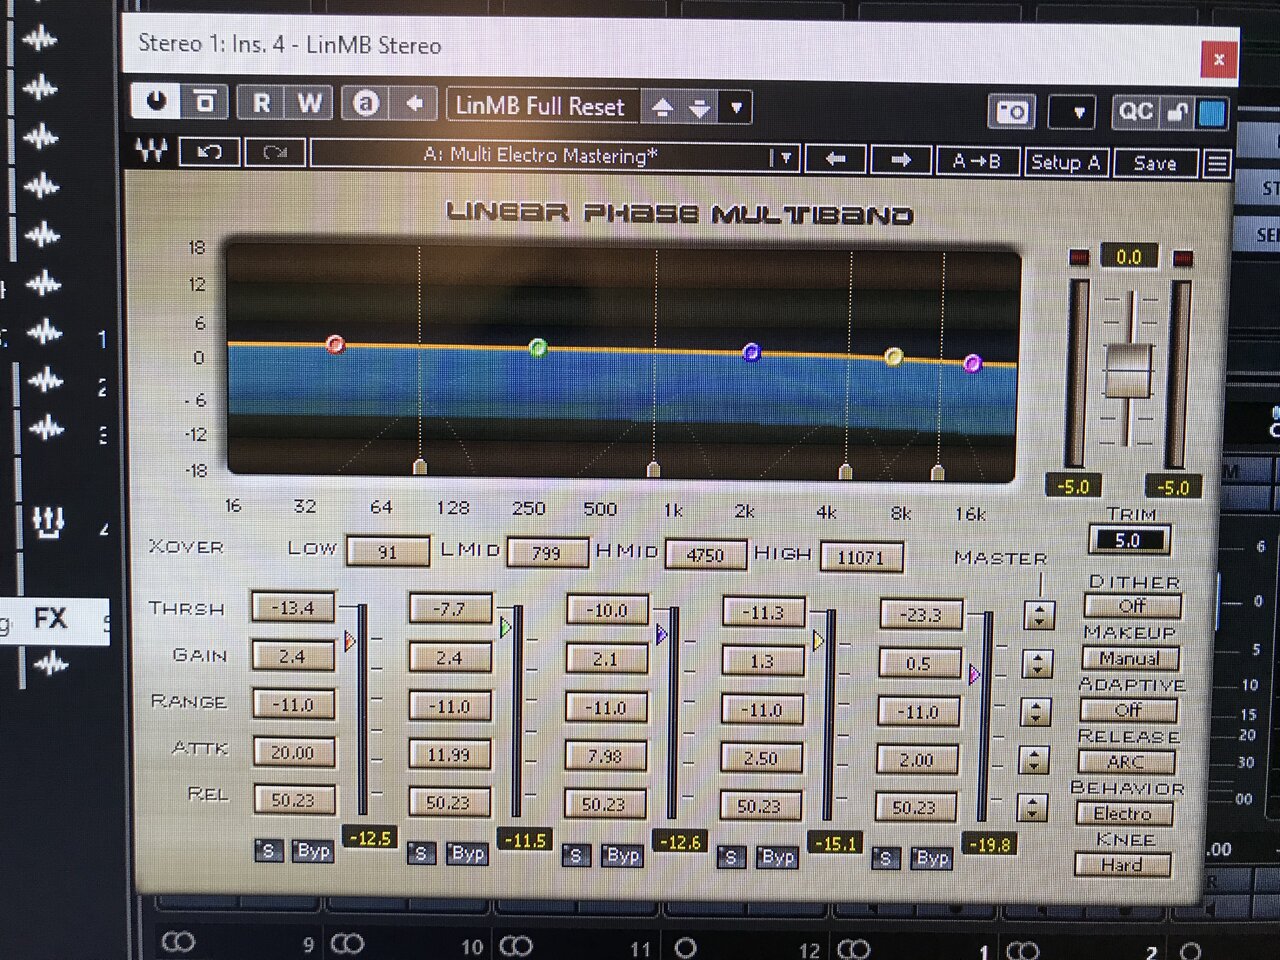Image resolution: width=1280 pixels, height=960 pixels.
Task: Click the Adaptive Off value
Action: (x=1128, y=710)
